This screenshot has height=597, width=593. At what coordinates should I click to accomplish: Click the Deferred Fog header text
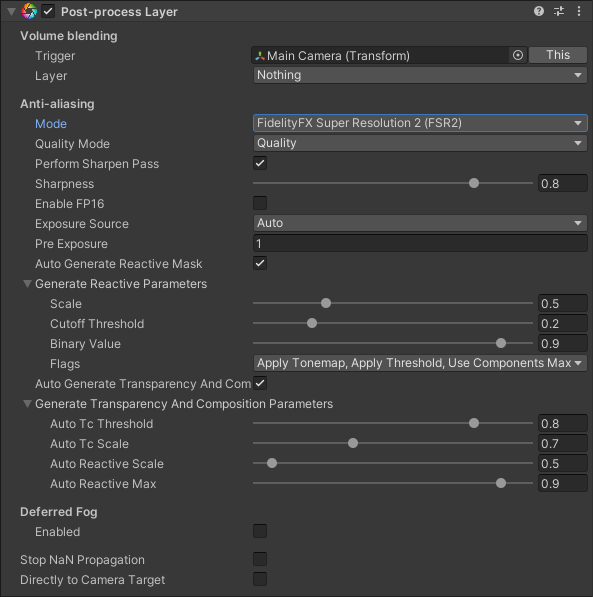59,512
